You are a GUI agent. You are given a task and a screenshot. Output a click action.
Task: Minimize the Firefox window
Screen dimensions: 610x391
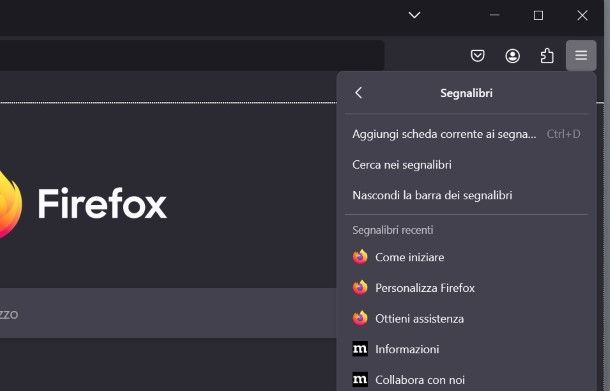click(494, 15)
